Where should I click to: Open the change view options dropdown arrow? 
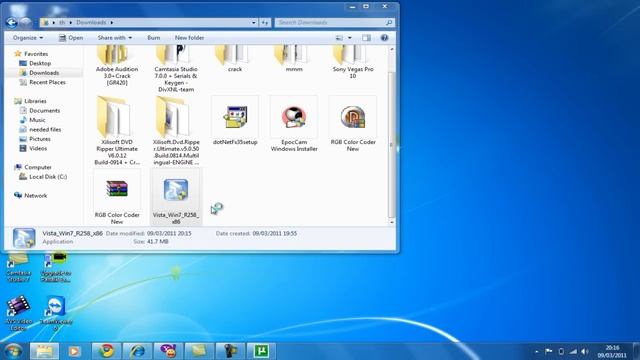coord(349,38)
